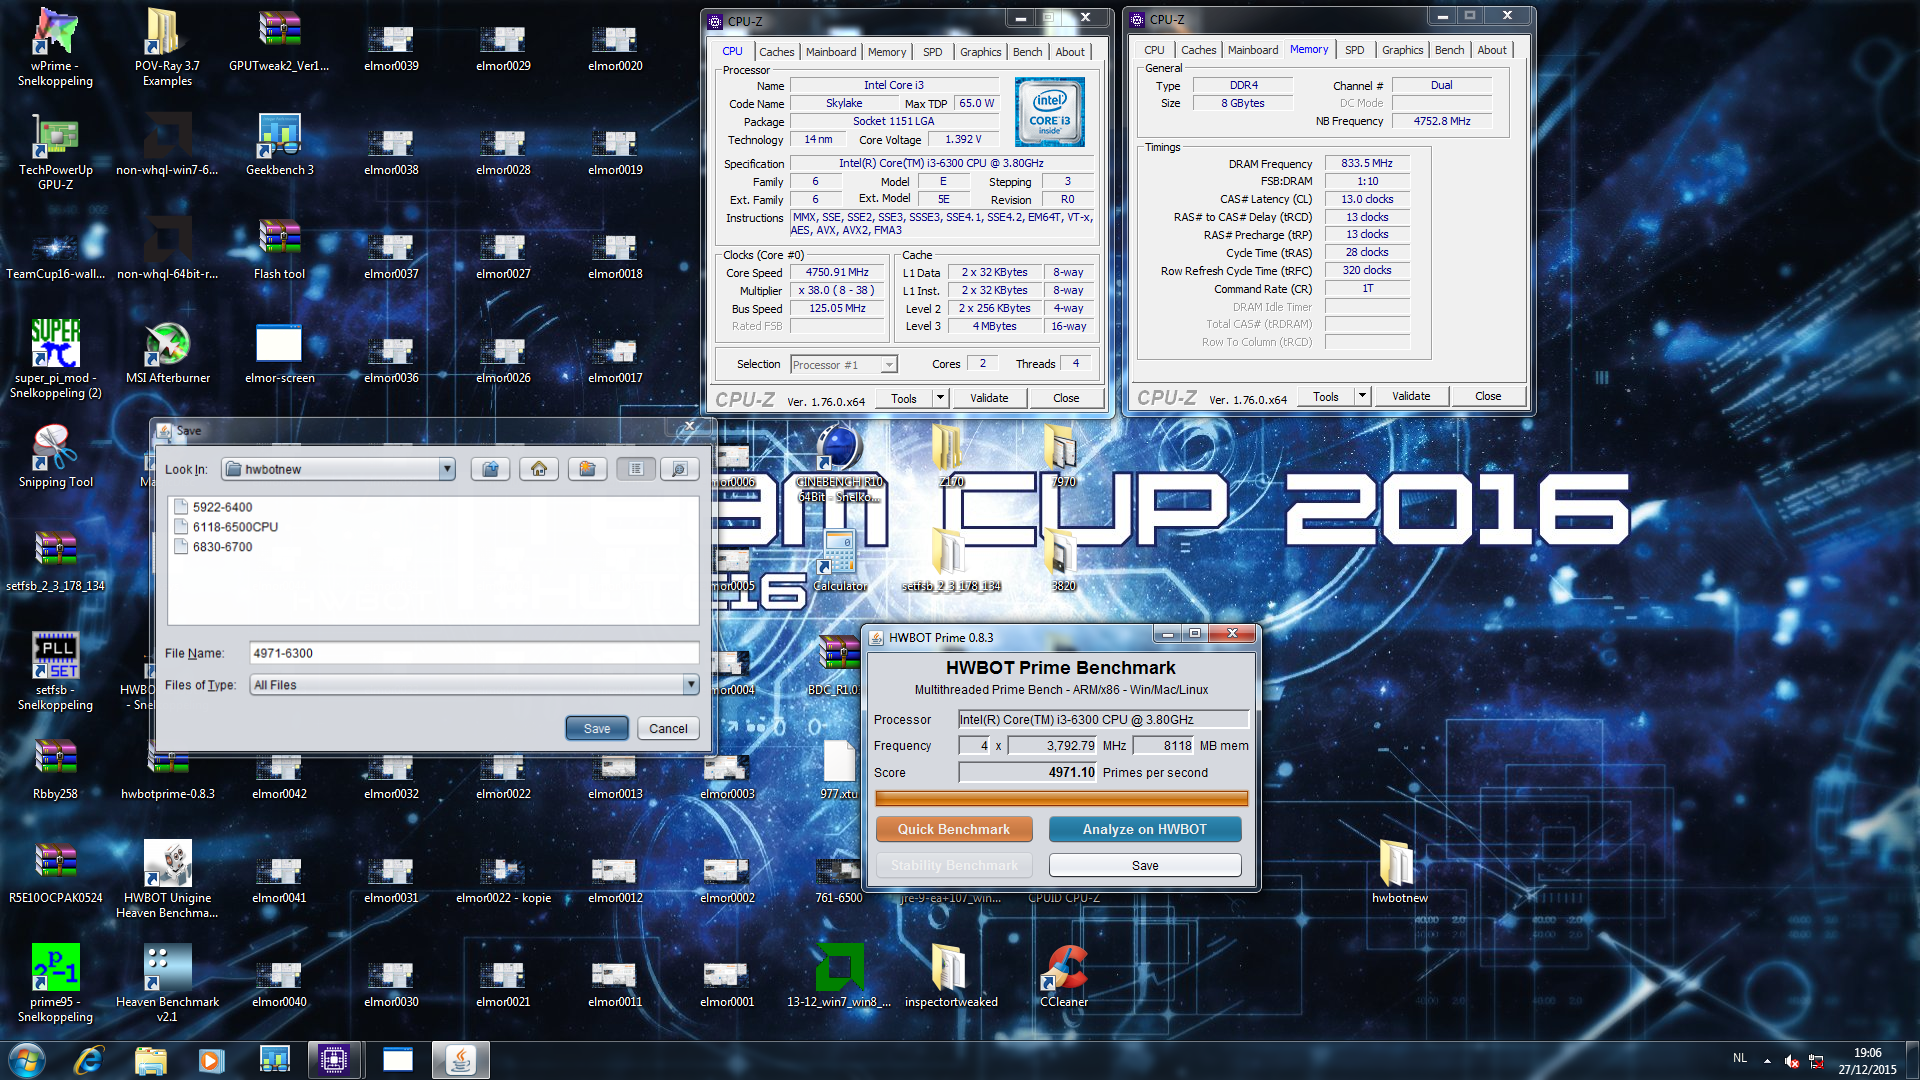Open GPUTweak2 archive icon
1920x1080 pixels.
tap(279, 40)
